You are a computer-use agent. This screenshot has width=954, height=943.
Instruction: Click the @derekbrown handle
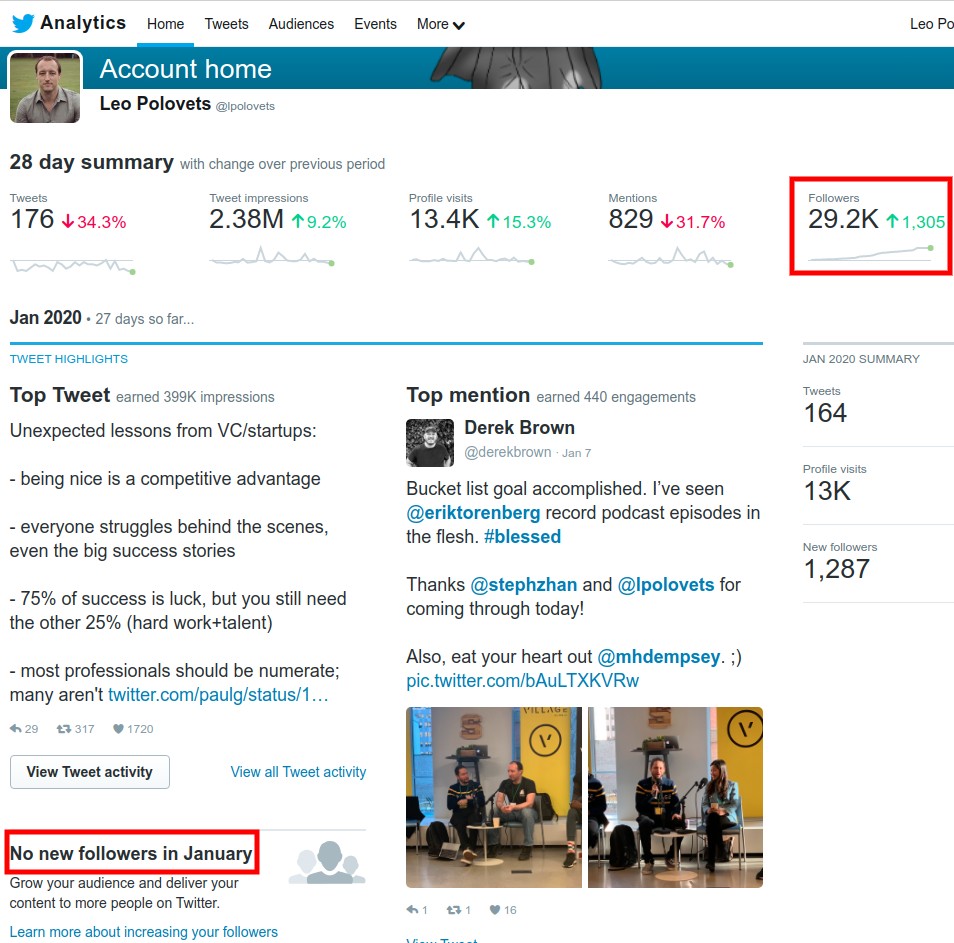click(x=507, y=453)
